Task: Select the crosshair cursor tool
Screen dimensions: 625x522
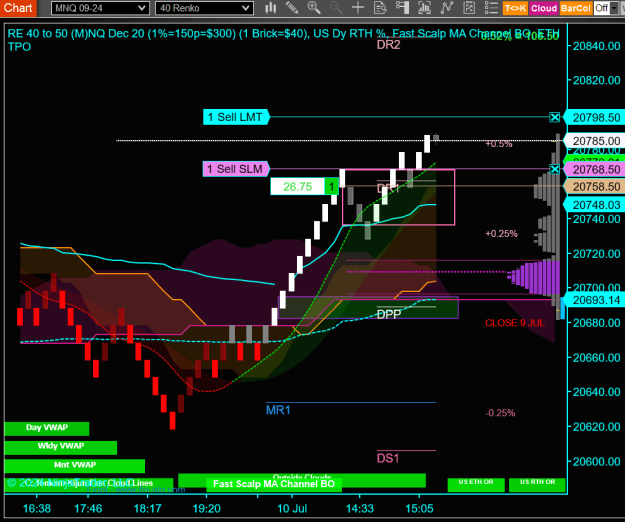Action: [x=358, y=8]
